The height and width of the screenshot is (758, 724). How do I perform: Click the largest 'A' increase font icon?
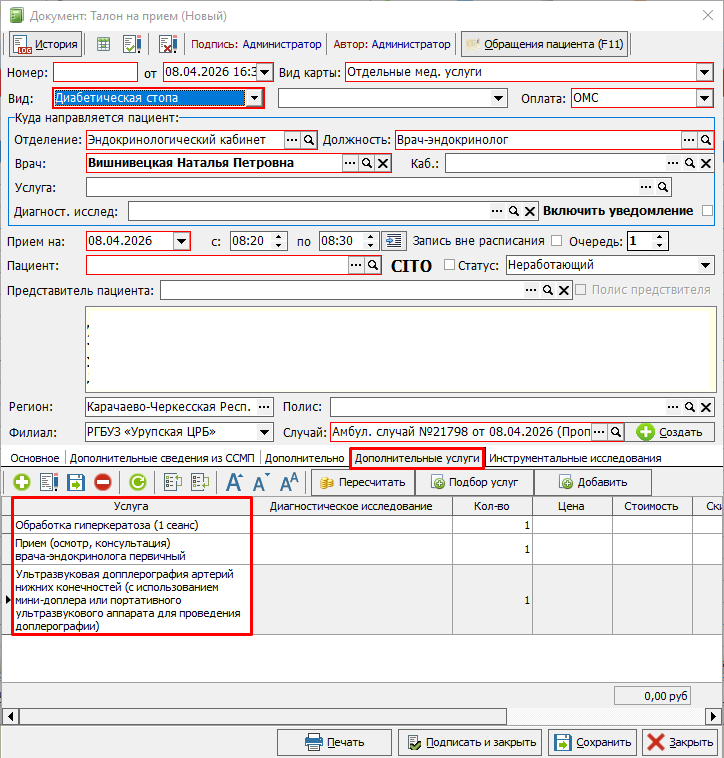click(x=234, y=482)
